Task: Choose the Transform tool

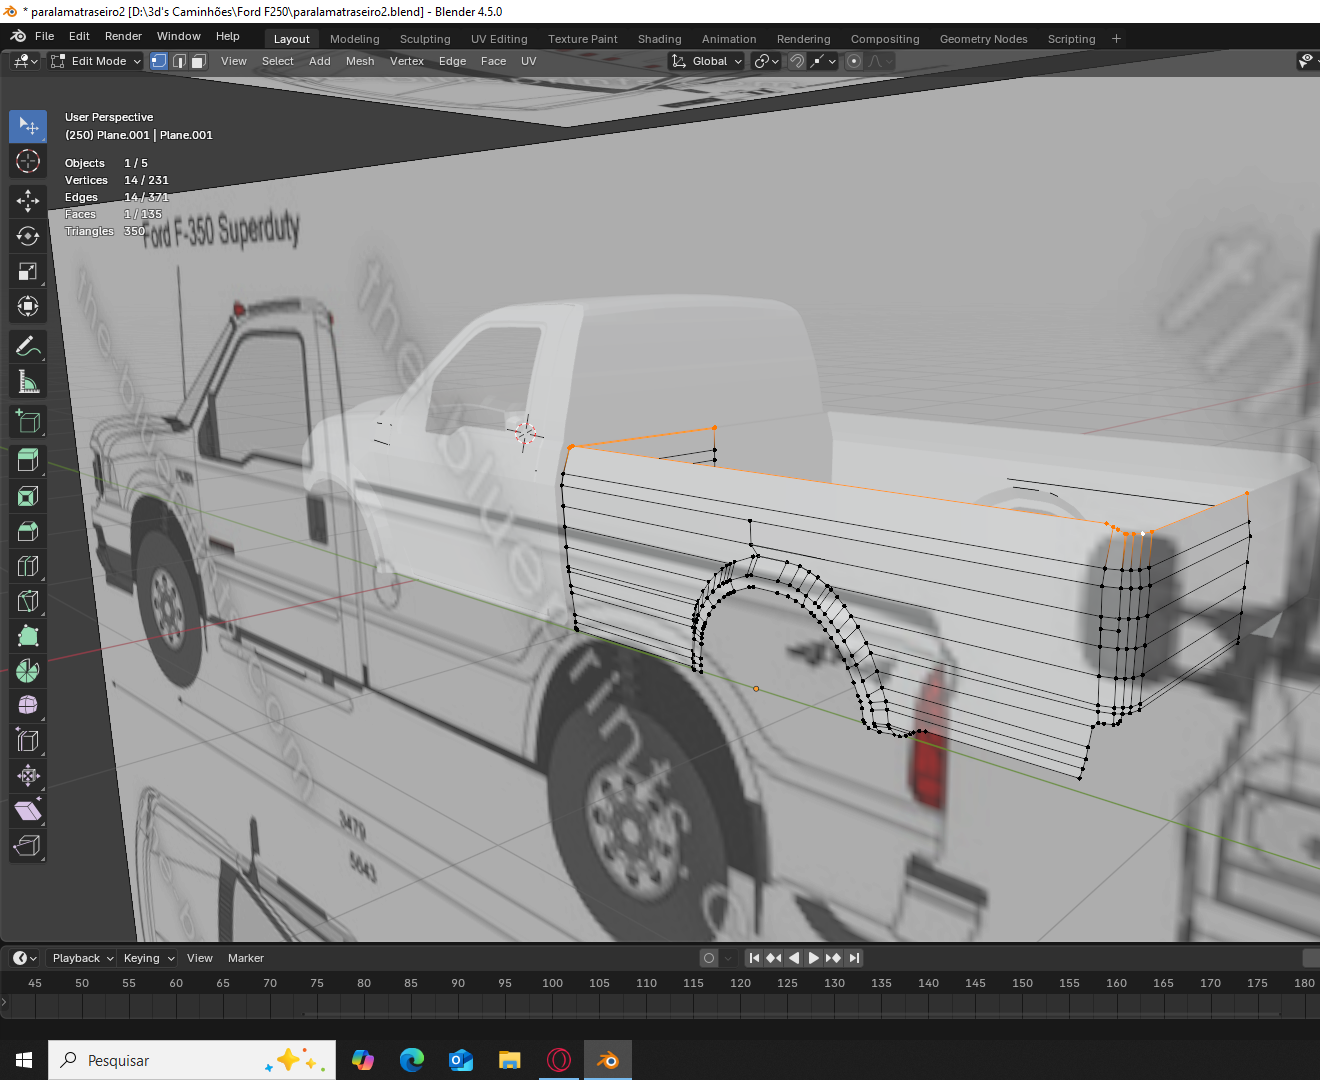Action: tap(28, 306)
